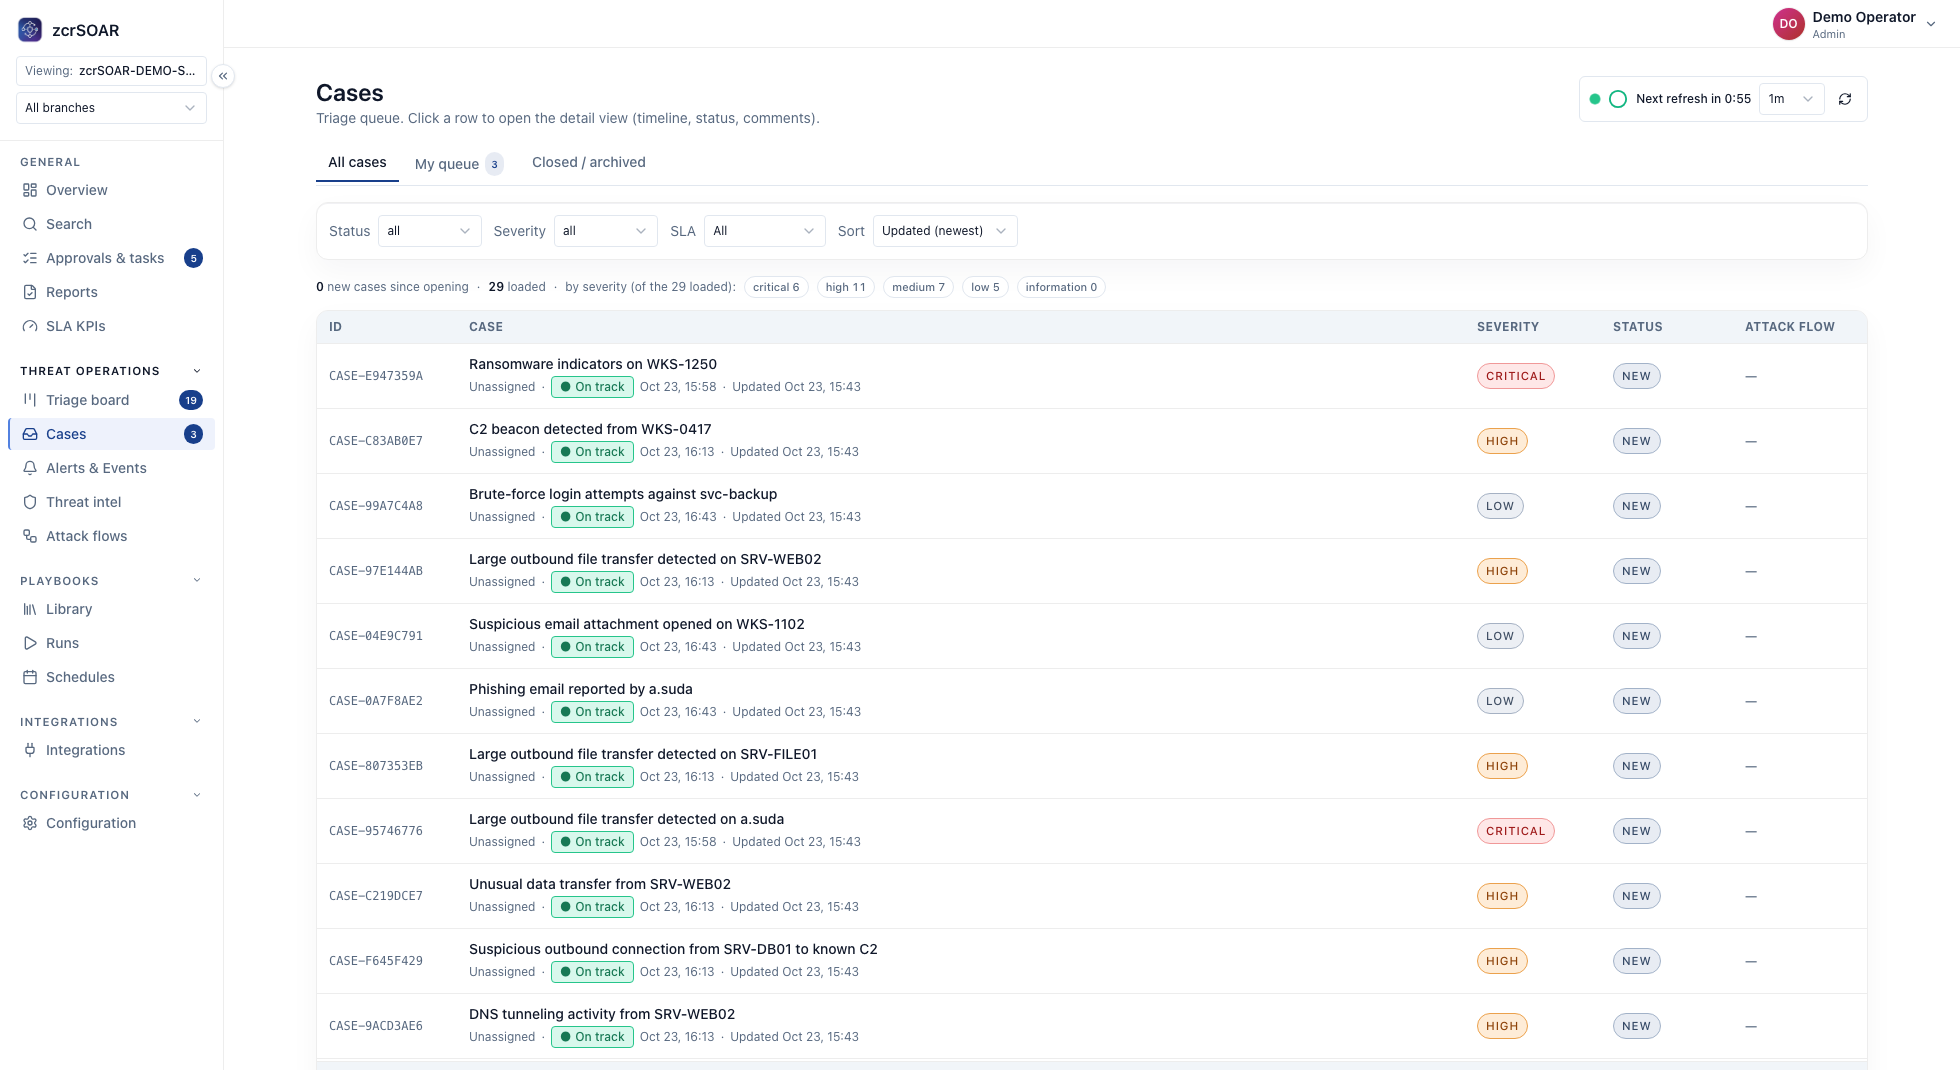Click the critical 6 severity chip
Screen dimensions: 1960x1070
[776, 287]
